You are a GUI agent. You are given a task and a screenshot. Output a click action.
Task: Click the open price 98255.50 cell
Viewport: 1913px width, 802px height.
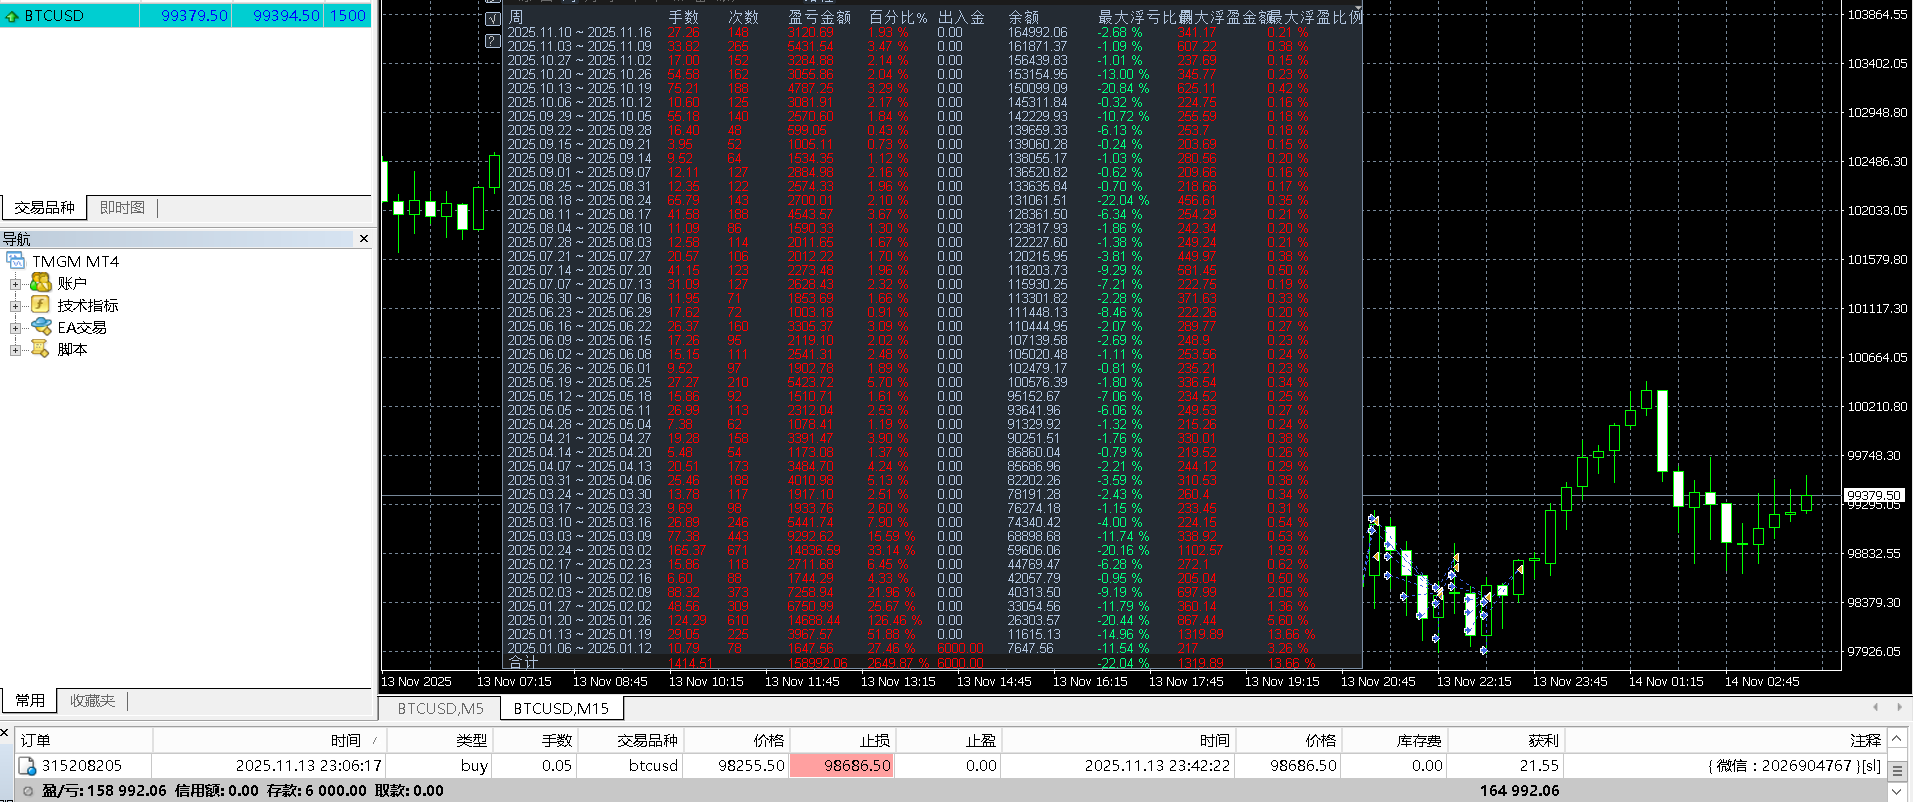coord(751,766)
